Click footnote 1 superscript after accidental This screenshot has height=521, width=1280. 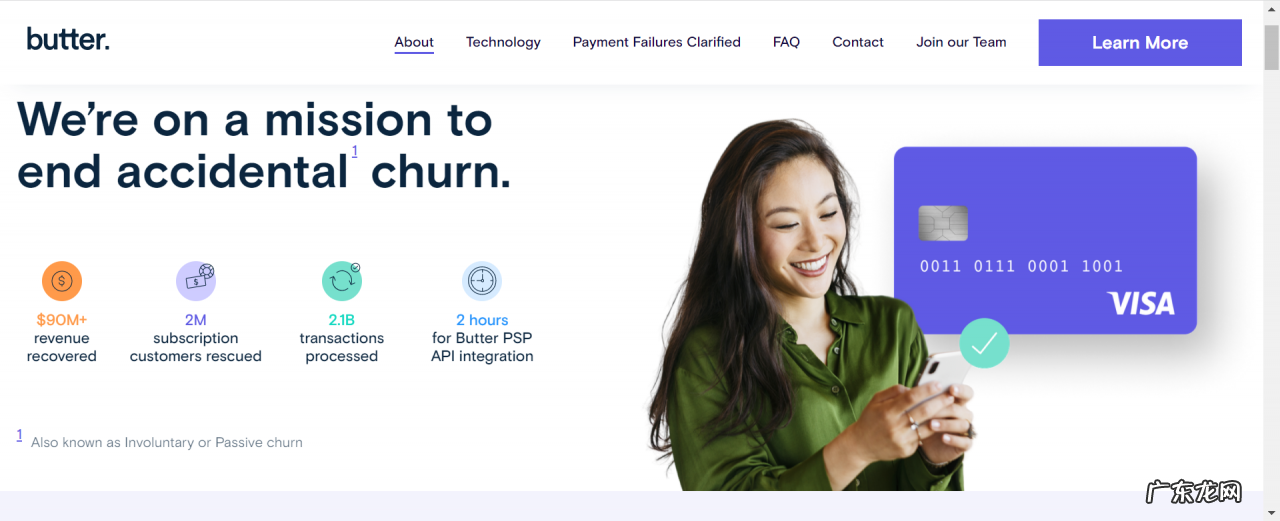[355, 151]
